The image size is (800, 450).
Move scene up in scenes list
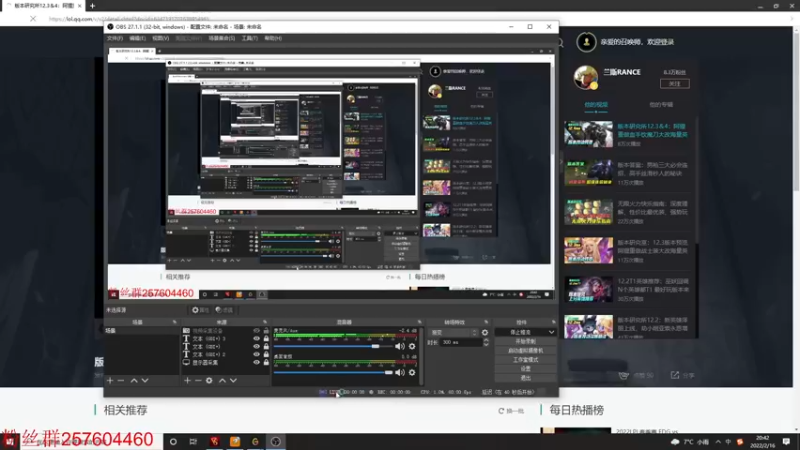point(134,381)
